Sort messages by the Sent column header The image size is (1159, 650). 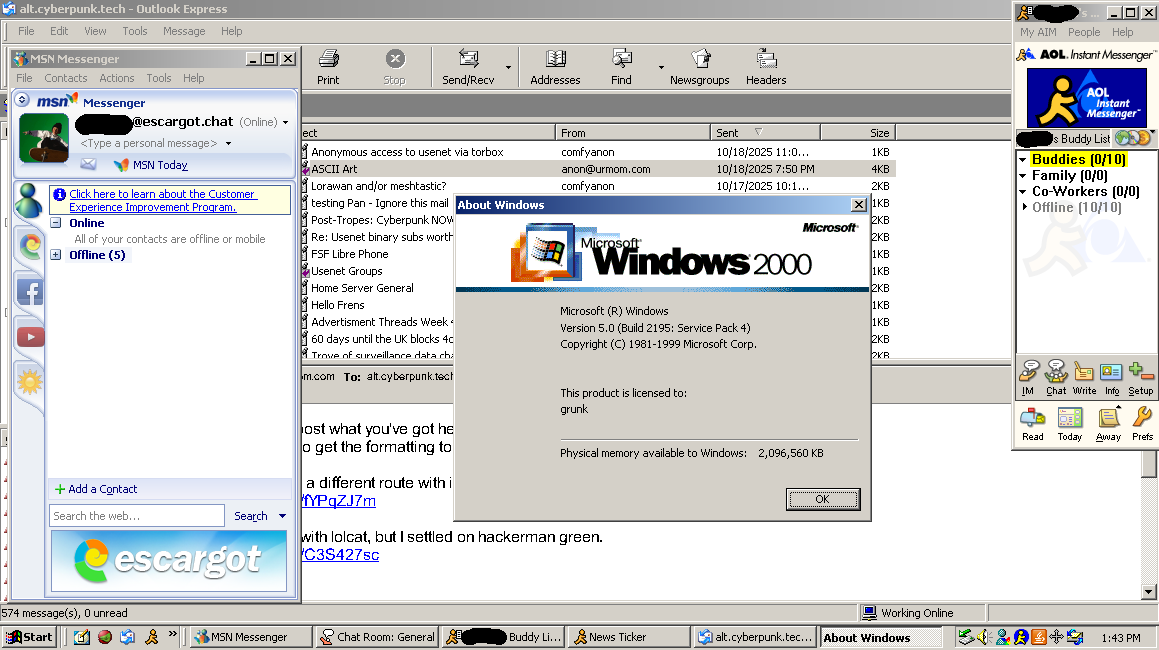pos(765,132)
